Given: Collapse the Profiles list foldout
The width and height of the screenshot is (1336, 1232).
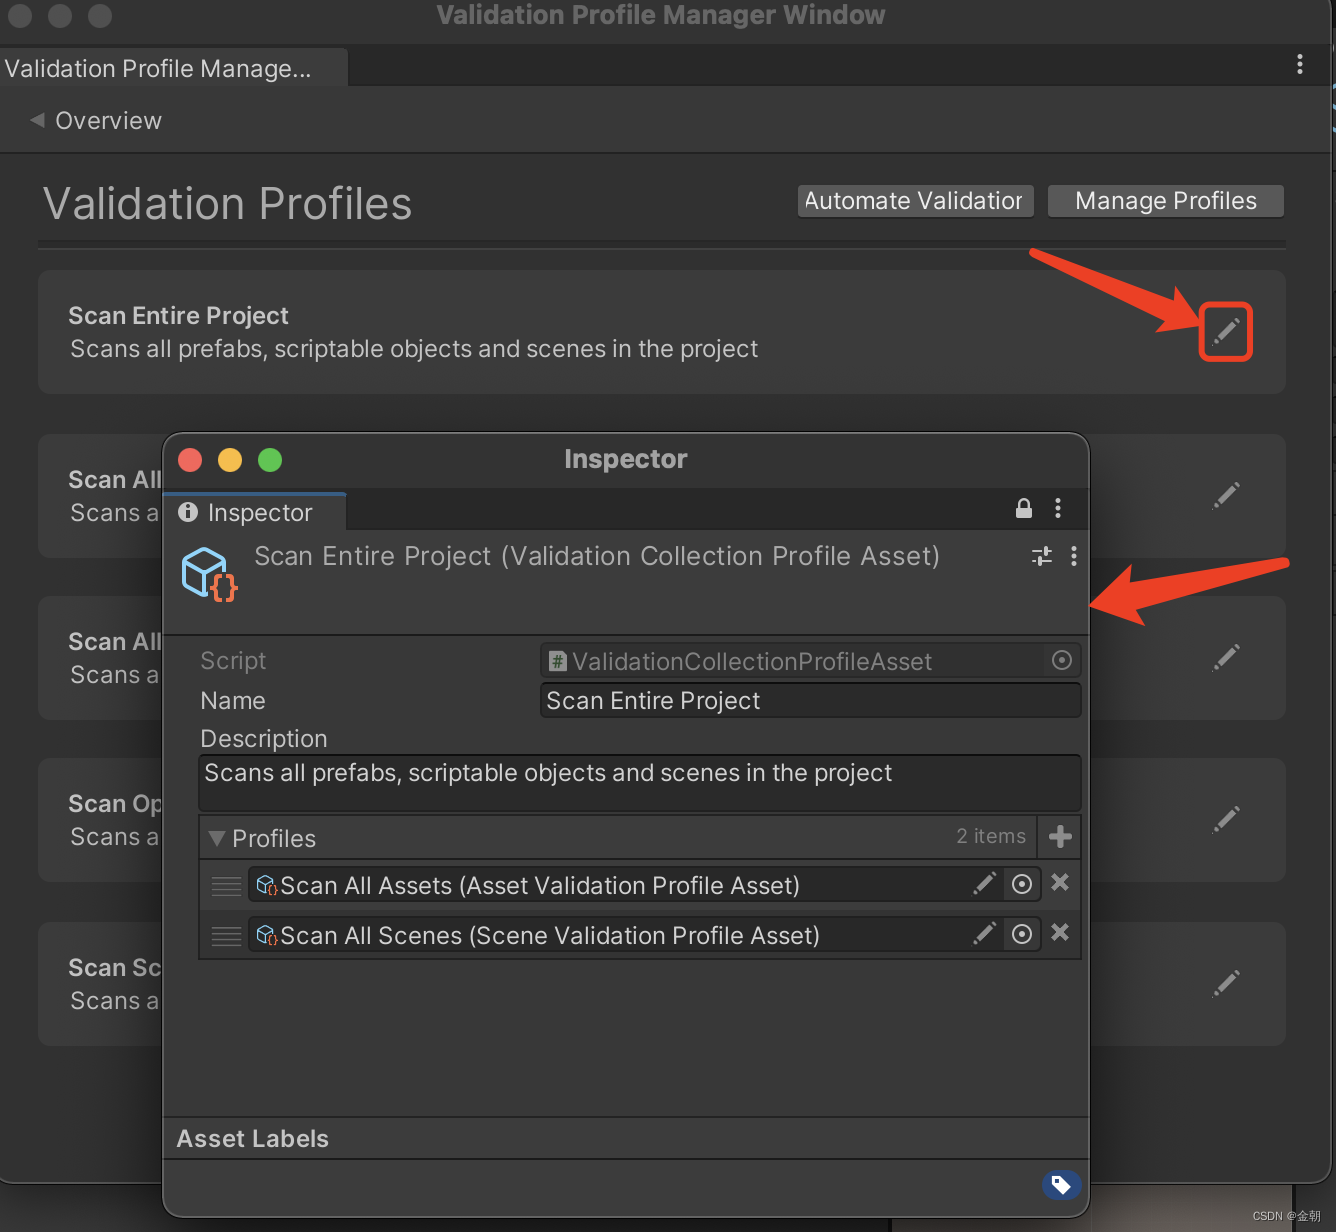Looking at the screenshot, I should point(216,838).
